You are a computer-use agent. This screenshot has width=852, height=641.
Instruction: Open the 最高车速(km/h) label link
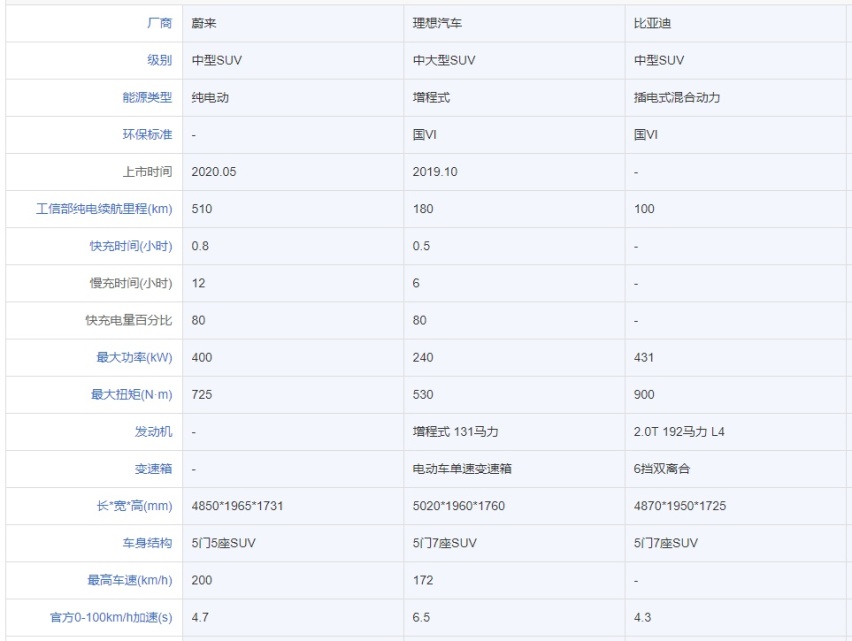[x=129, y=581]
